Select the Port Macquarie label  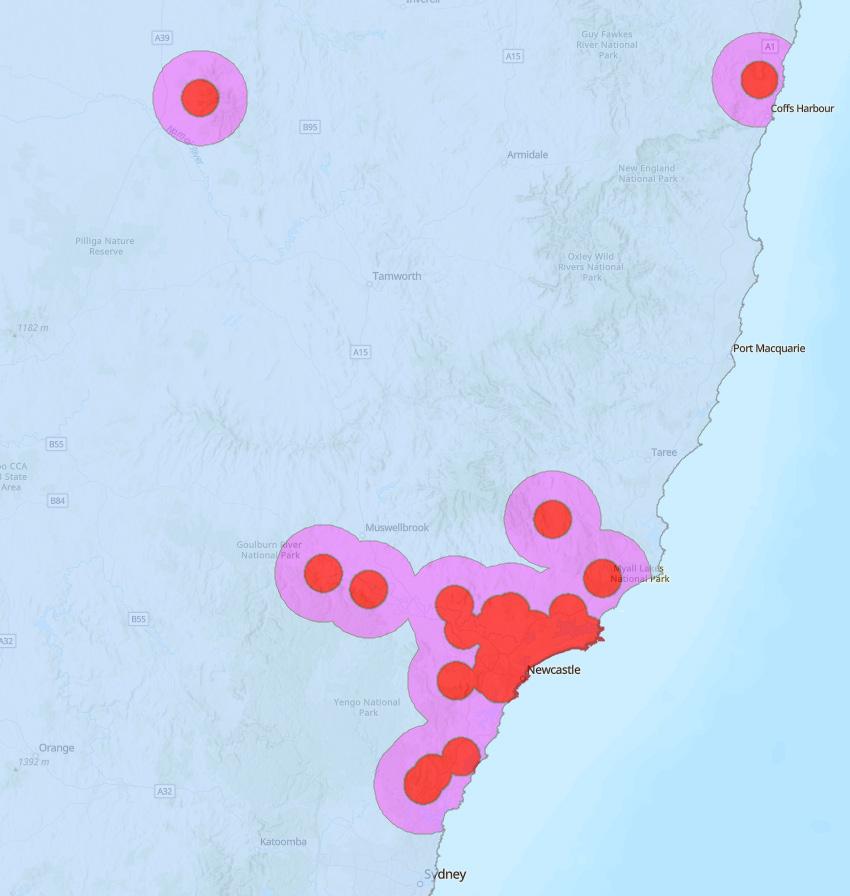pos(769,348)
